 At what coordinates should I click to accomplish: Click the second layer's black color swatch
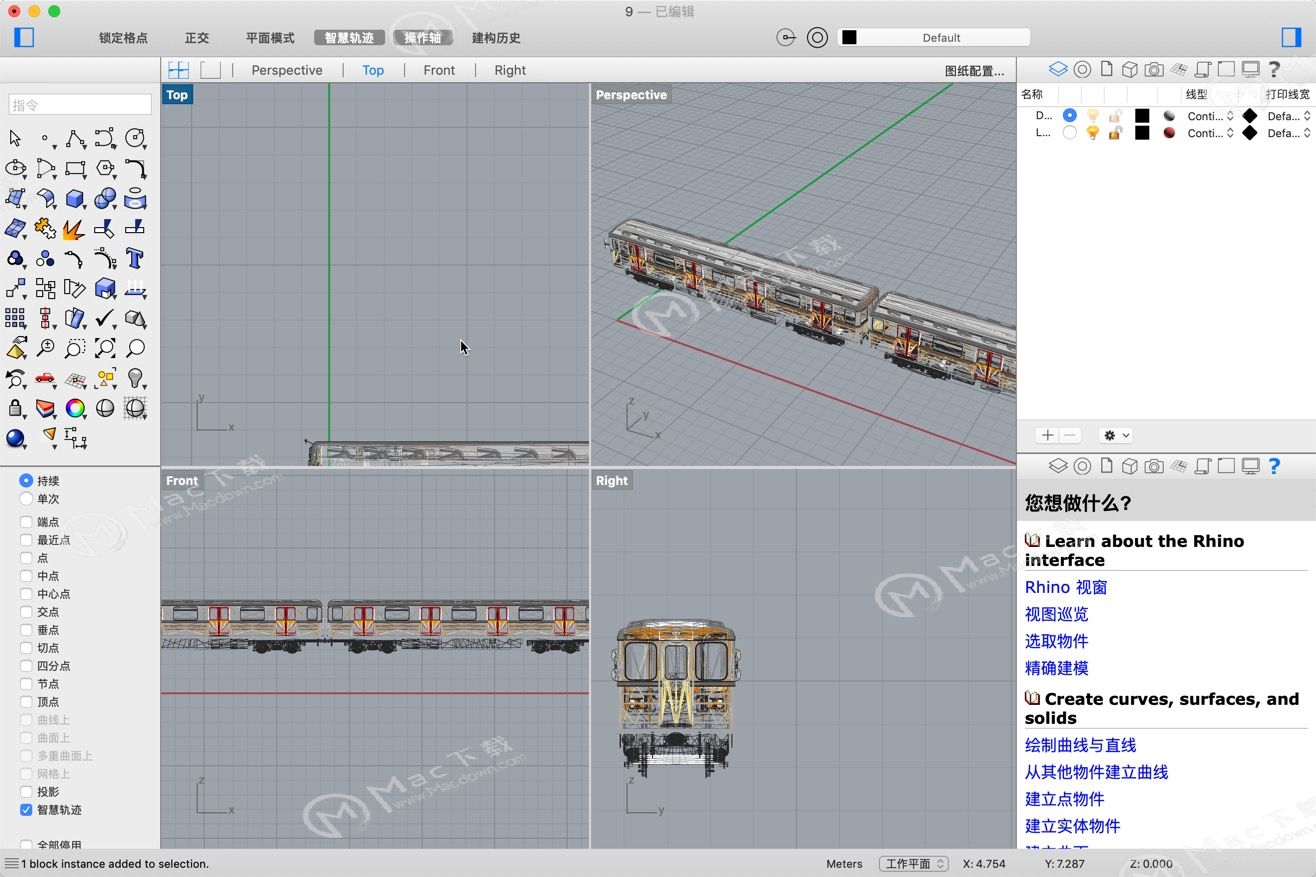tap(1142, 133)
